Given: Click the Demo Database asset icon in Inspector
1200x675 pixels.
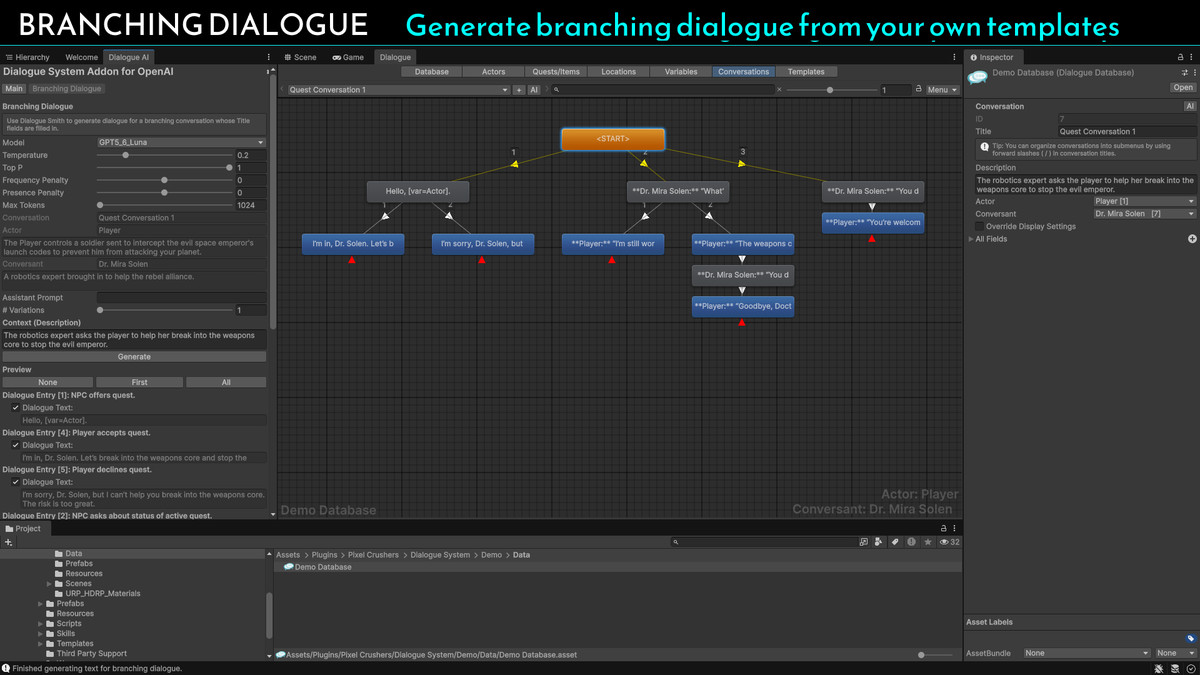Looking at the screenshot, I should (977, 77).
